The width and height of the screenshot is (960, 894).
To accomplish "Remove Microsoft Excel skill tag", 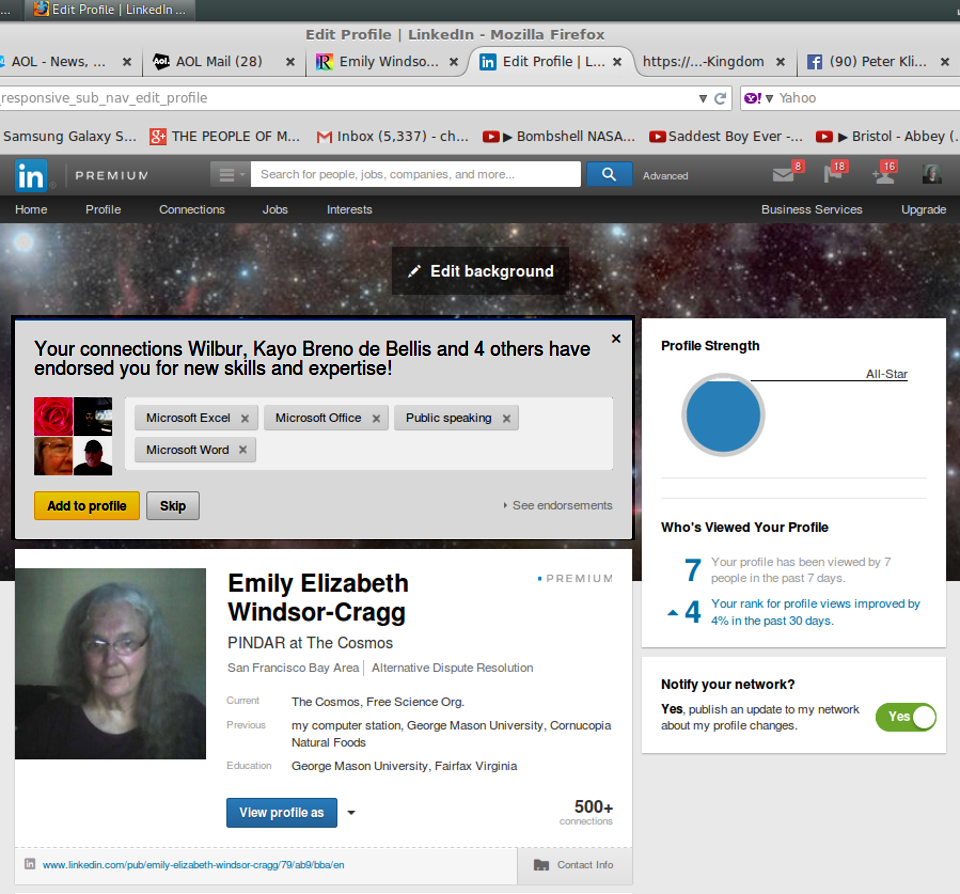I will coord(245,419).
